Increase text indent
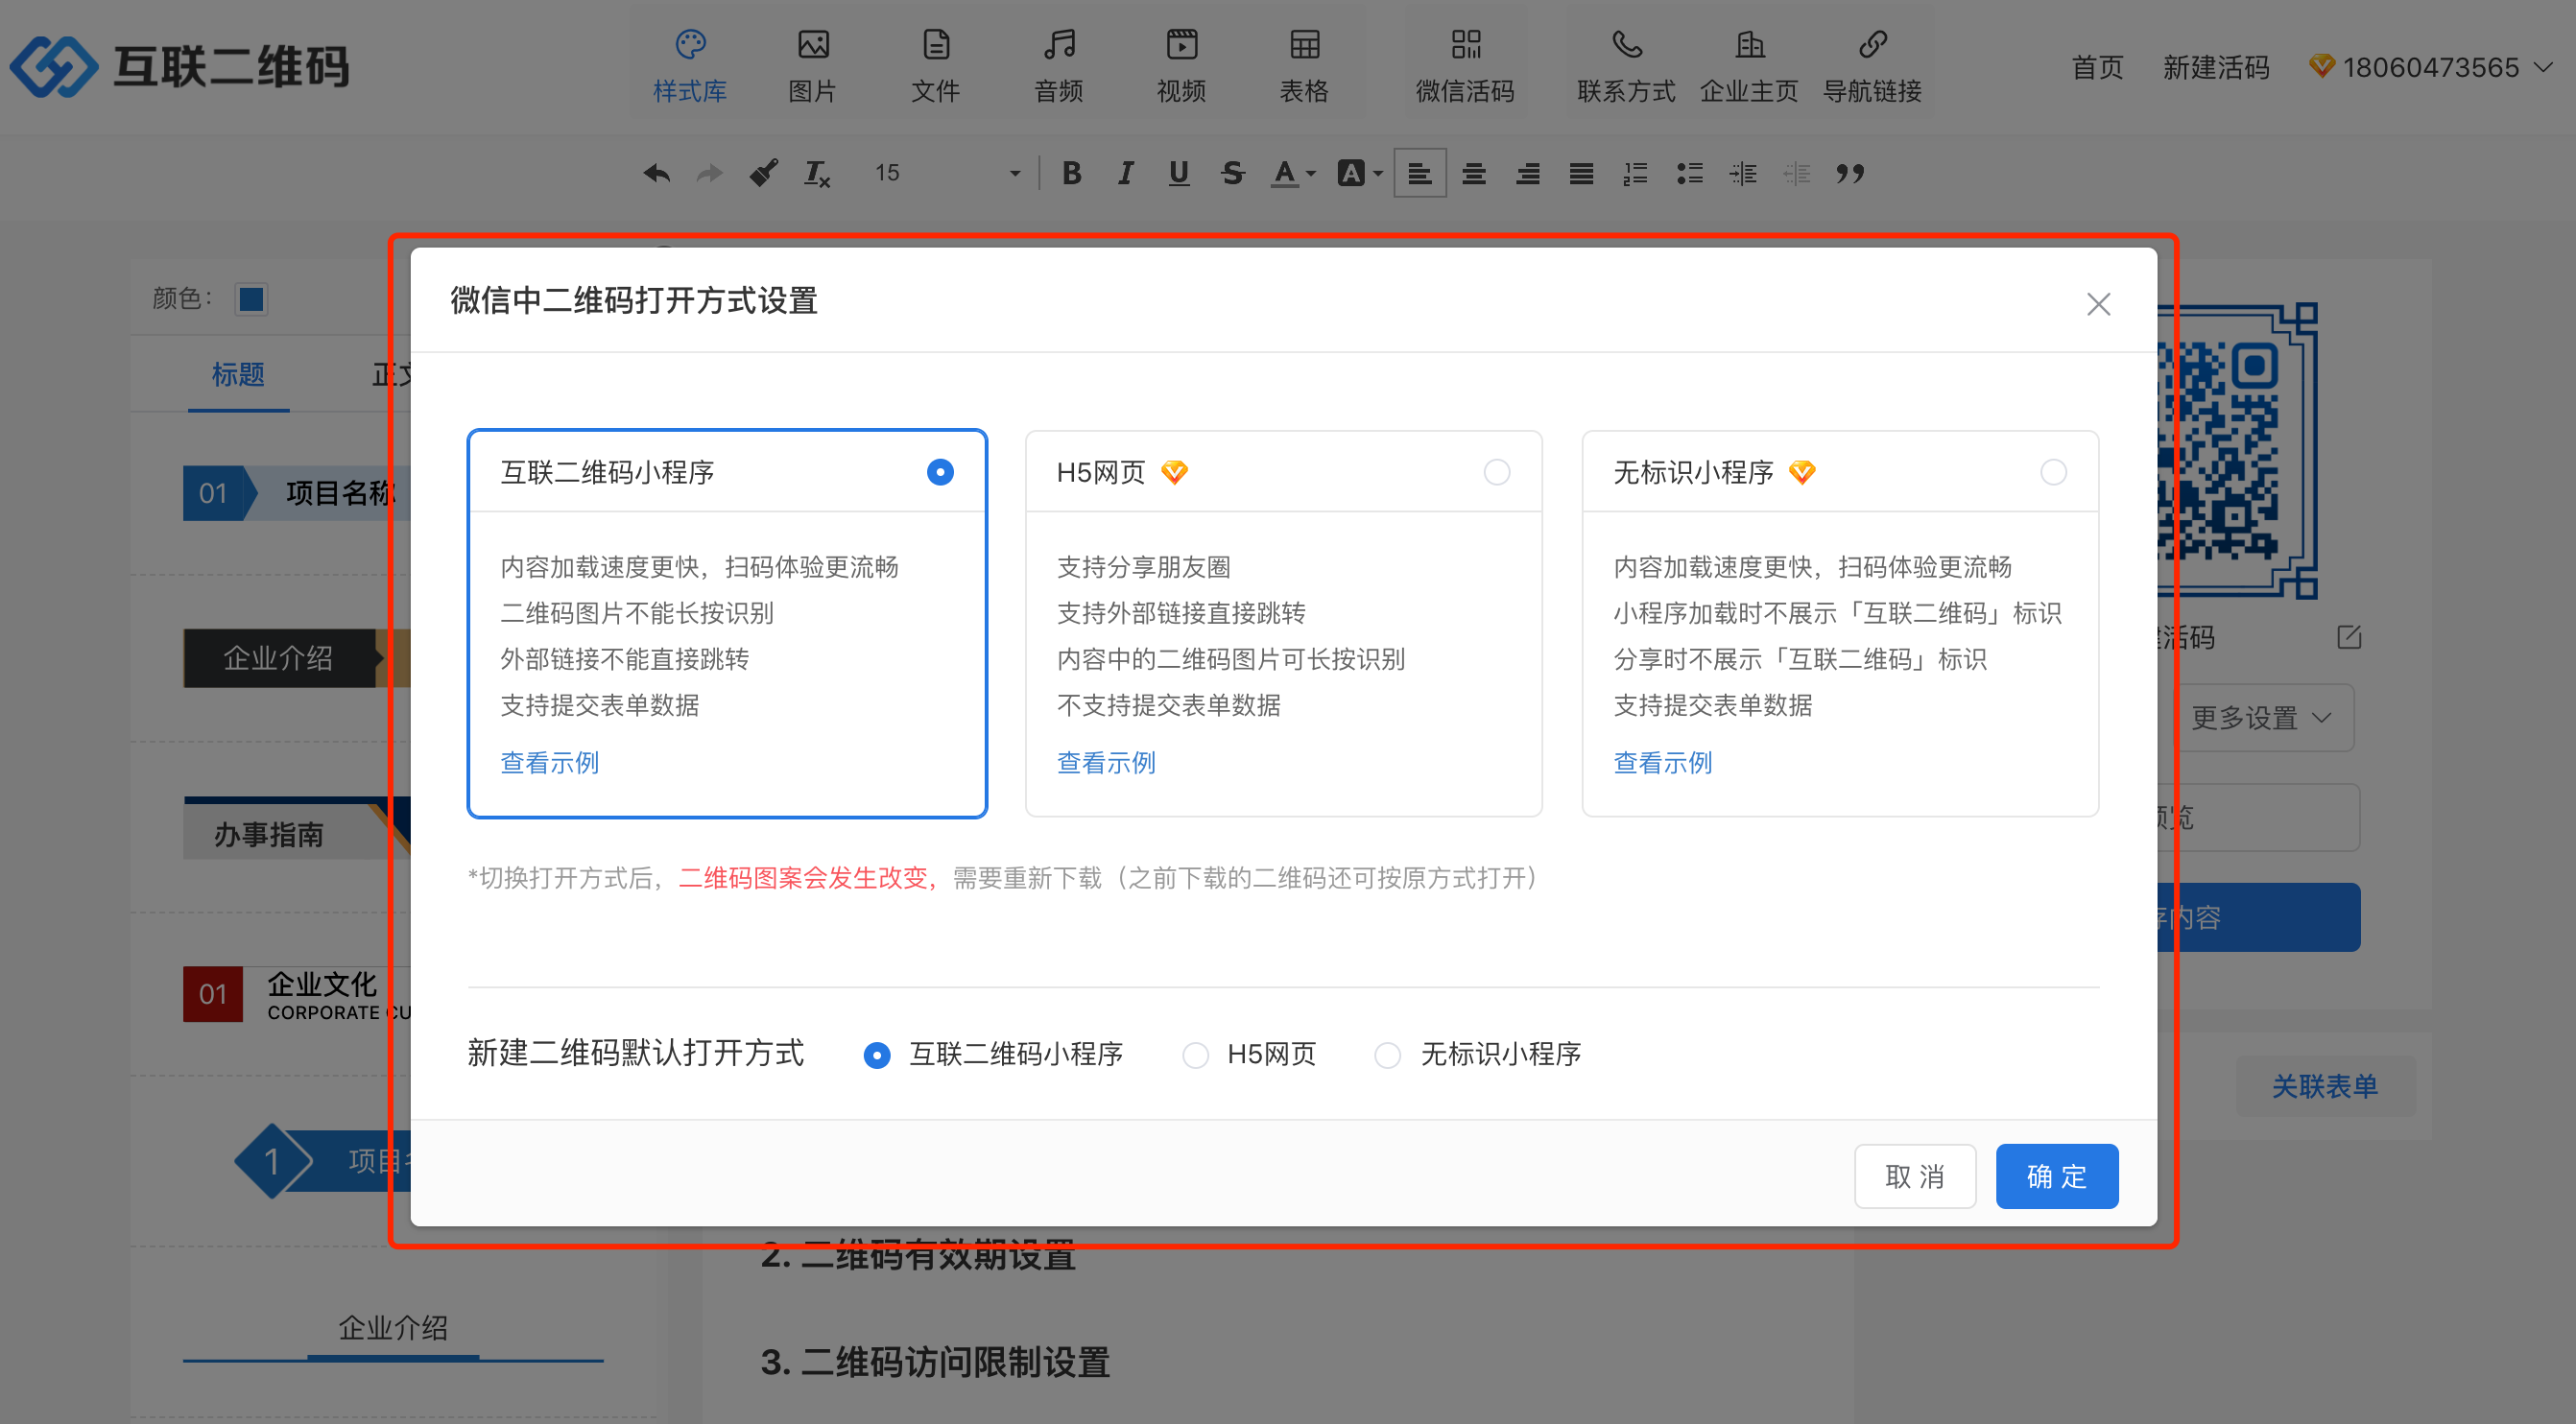 tap(1743, 173)
